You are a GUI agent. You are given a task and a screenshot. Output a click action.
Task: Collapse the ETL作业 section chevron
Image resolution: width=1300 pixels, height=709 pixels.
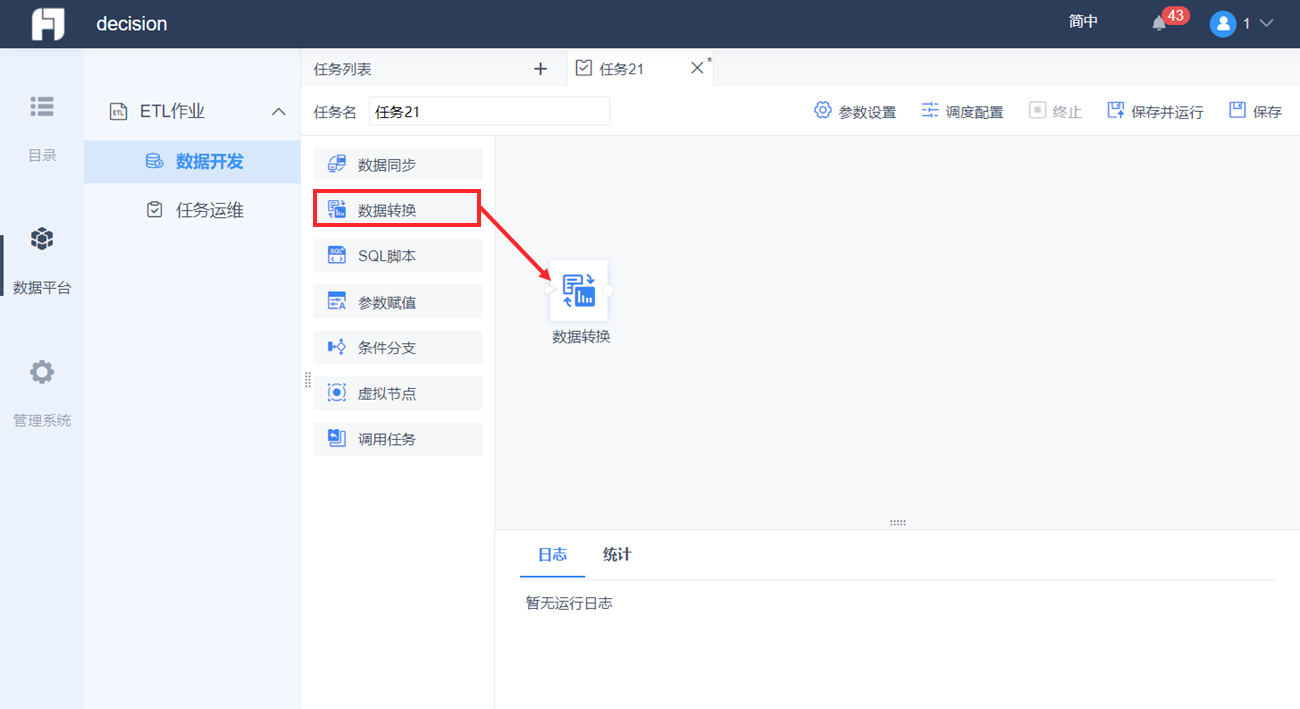click(x=279, y=112)
